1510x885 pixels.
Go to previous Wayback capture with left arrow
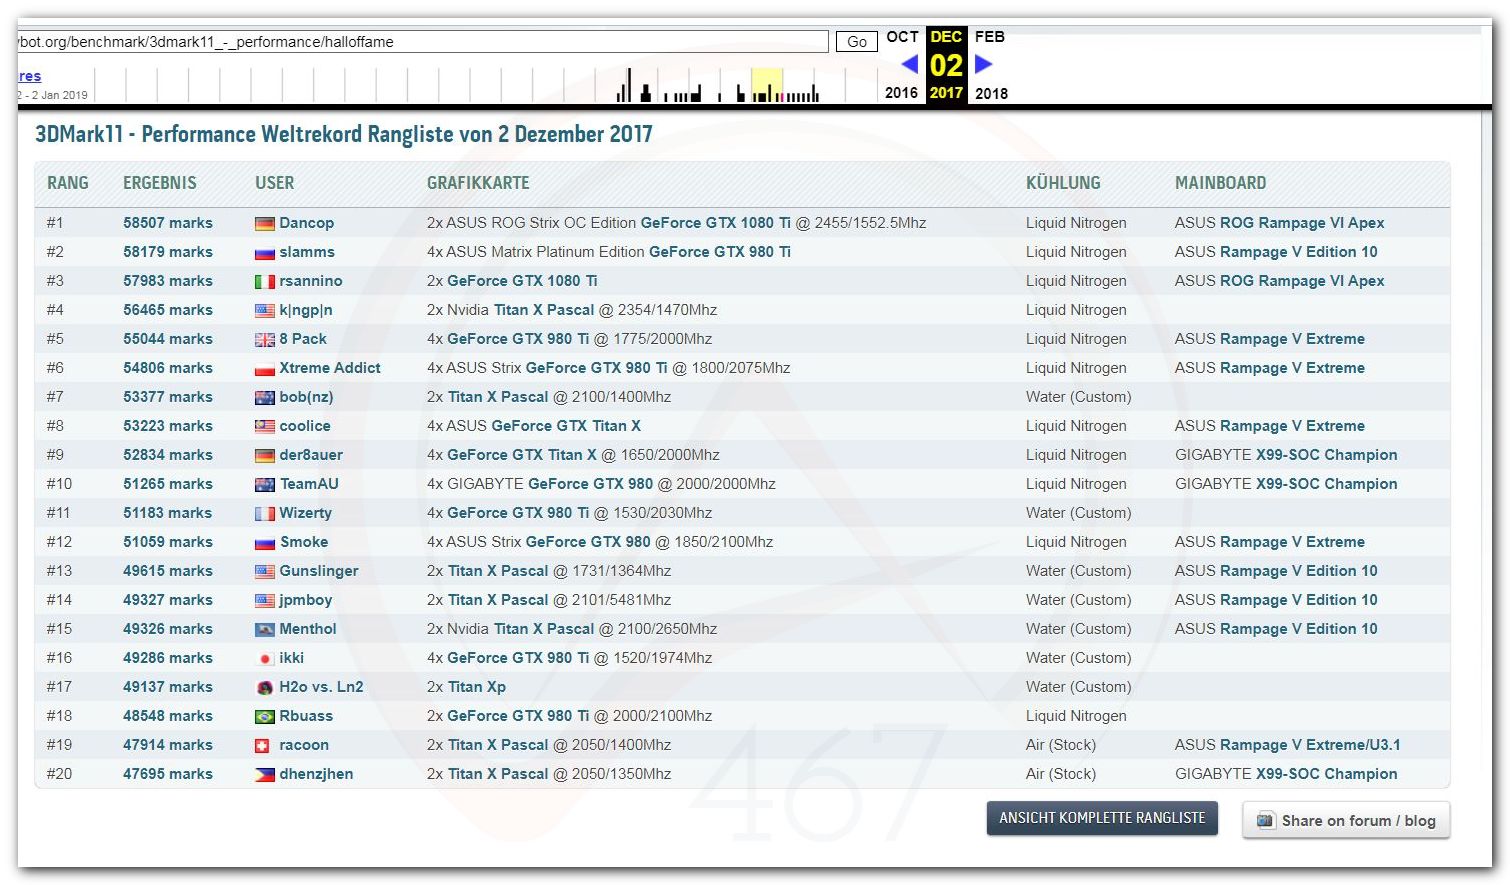pos(909,64)
